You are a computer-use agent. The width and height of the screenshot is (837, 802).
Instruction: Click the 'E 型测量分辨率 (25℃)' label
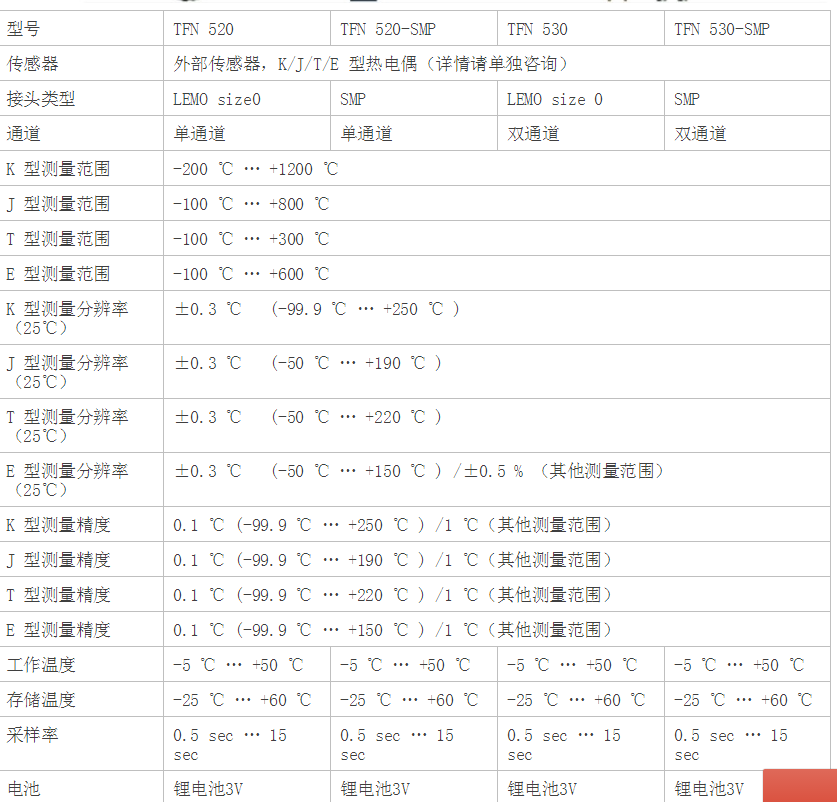[67, 480]
